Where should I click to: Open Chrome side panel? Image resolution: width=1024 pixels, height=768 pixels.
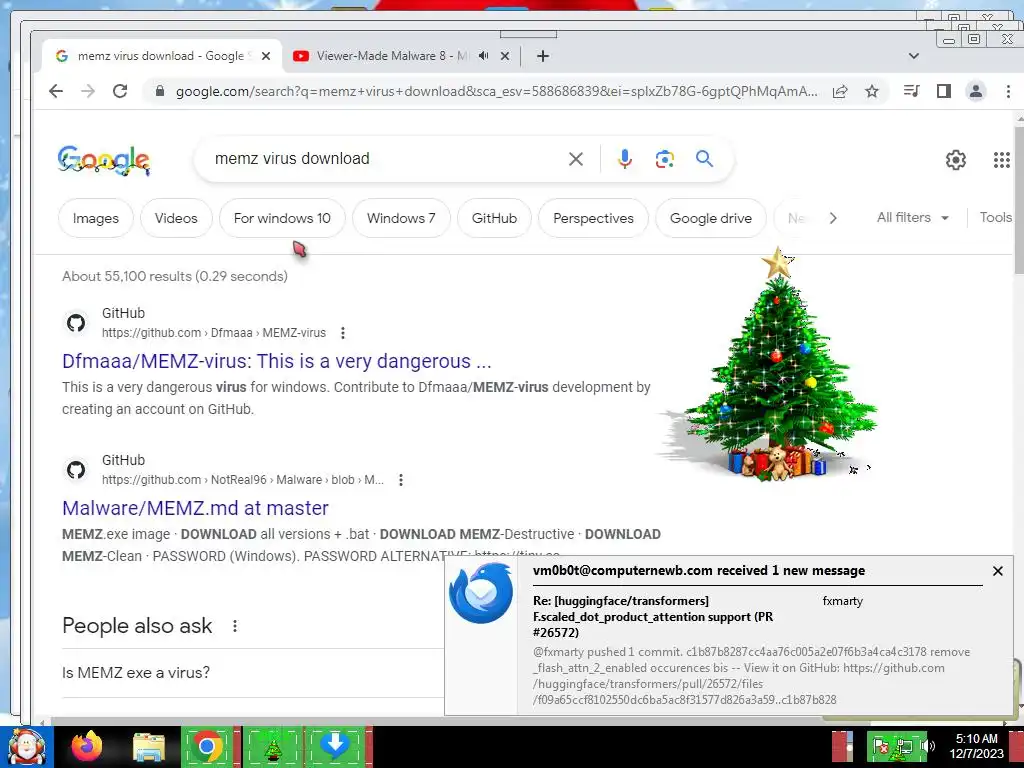944,91
